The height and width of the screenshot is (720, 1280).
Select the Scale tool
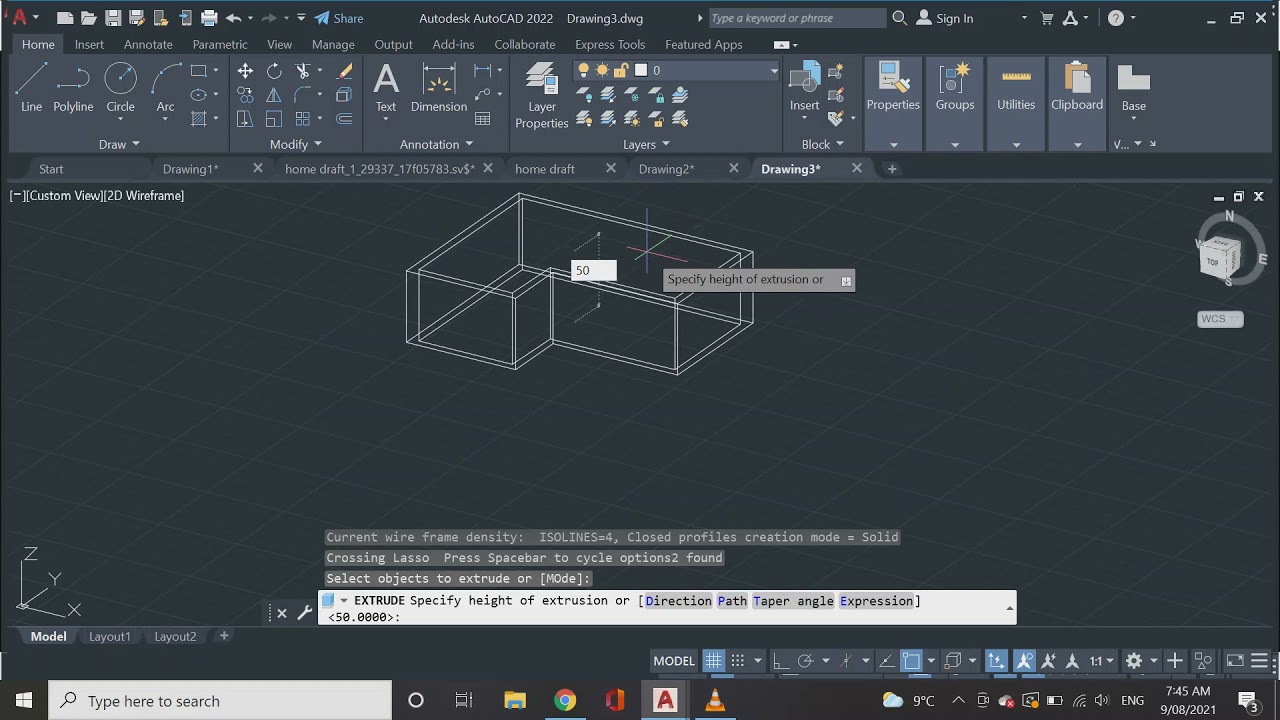274,119
